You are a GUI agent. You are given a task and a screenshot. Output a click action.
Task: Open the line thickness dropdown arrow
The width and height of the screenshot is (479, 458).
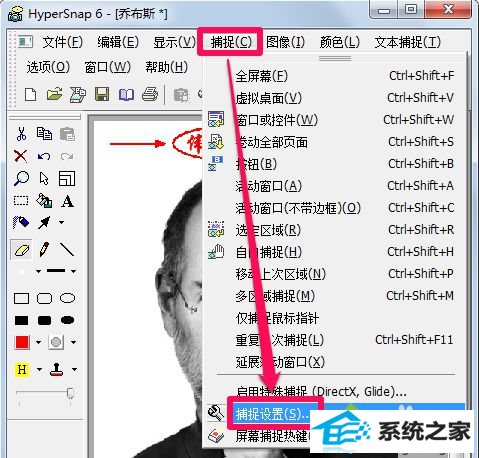click(x=73, y=271)
